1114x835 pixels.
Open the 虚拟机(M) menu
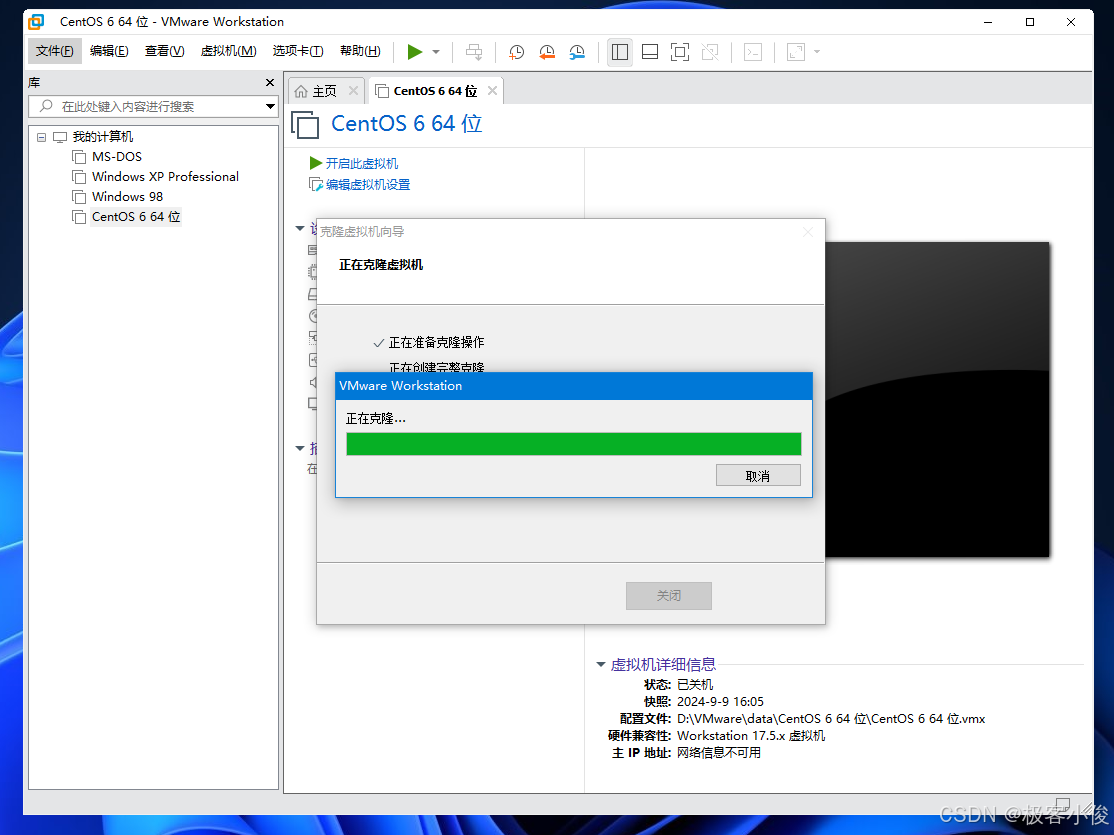tap(228, 51)
